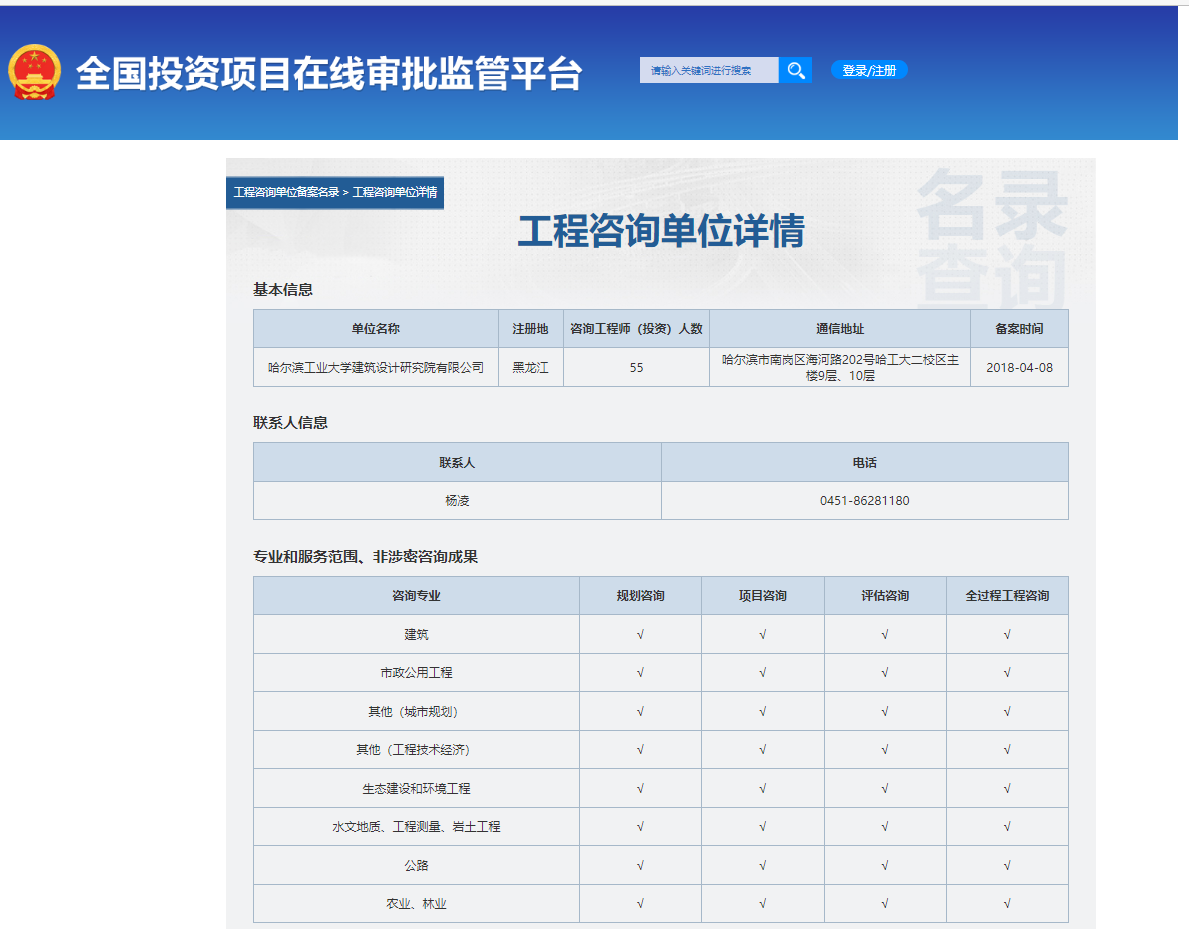This screenshot has width=1189, height=929.
Task: Focus the keyword search input field
Action: tap(709, 71)
